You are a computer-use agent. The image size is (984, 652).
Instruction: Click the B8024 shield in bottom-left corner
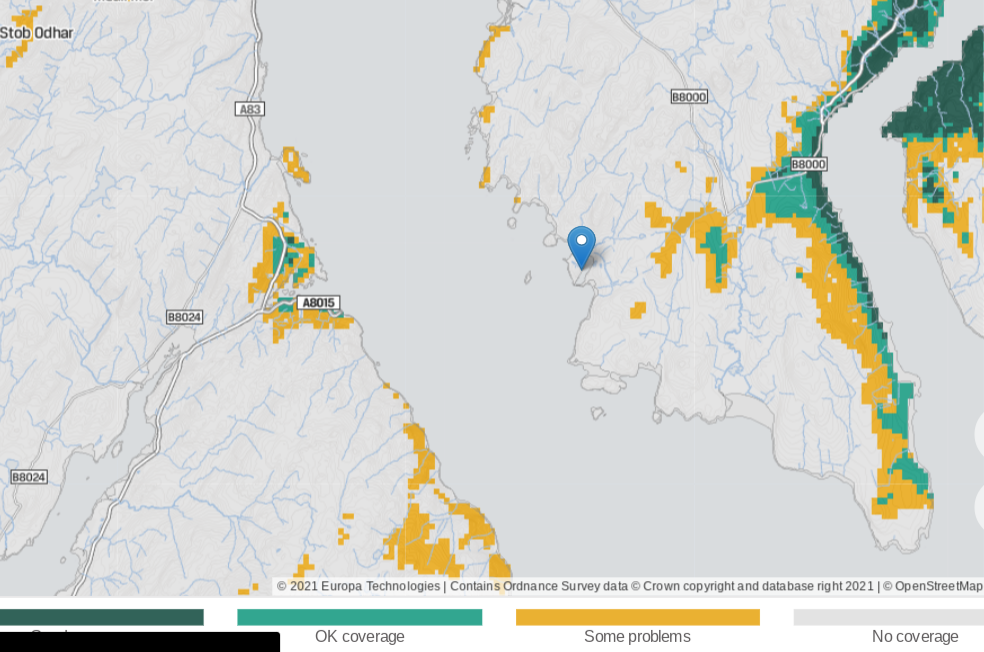(x=29, y=477)
